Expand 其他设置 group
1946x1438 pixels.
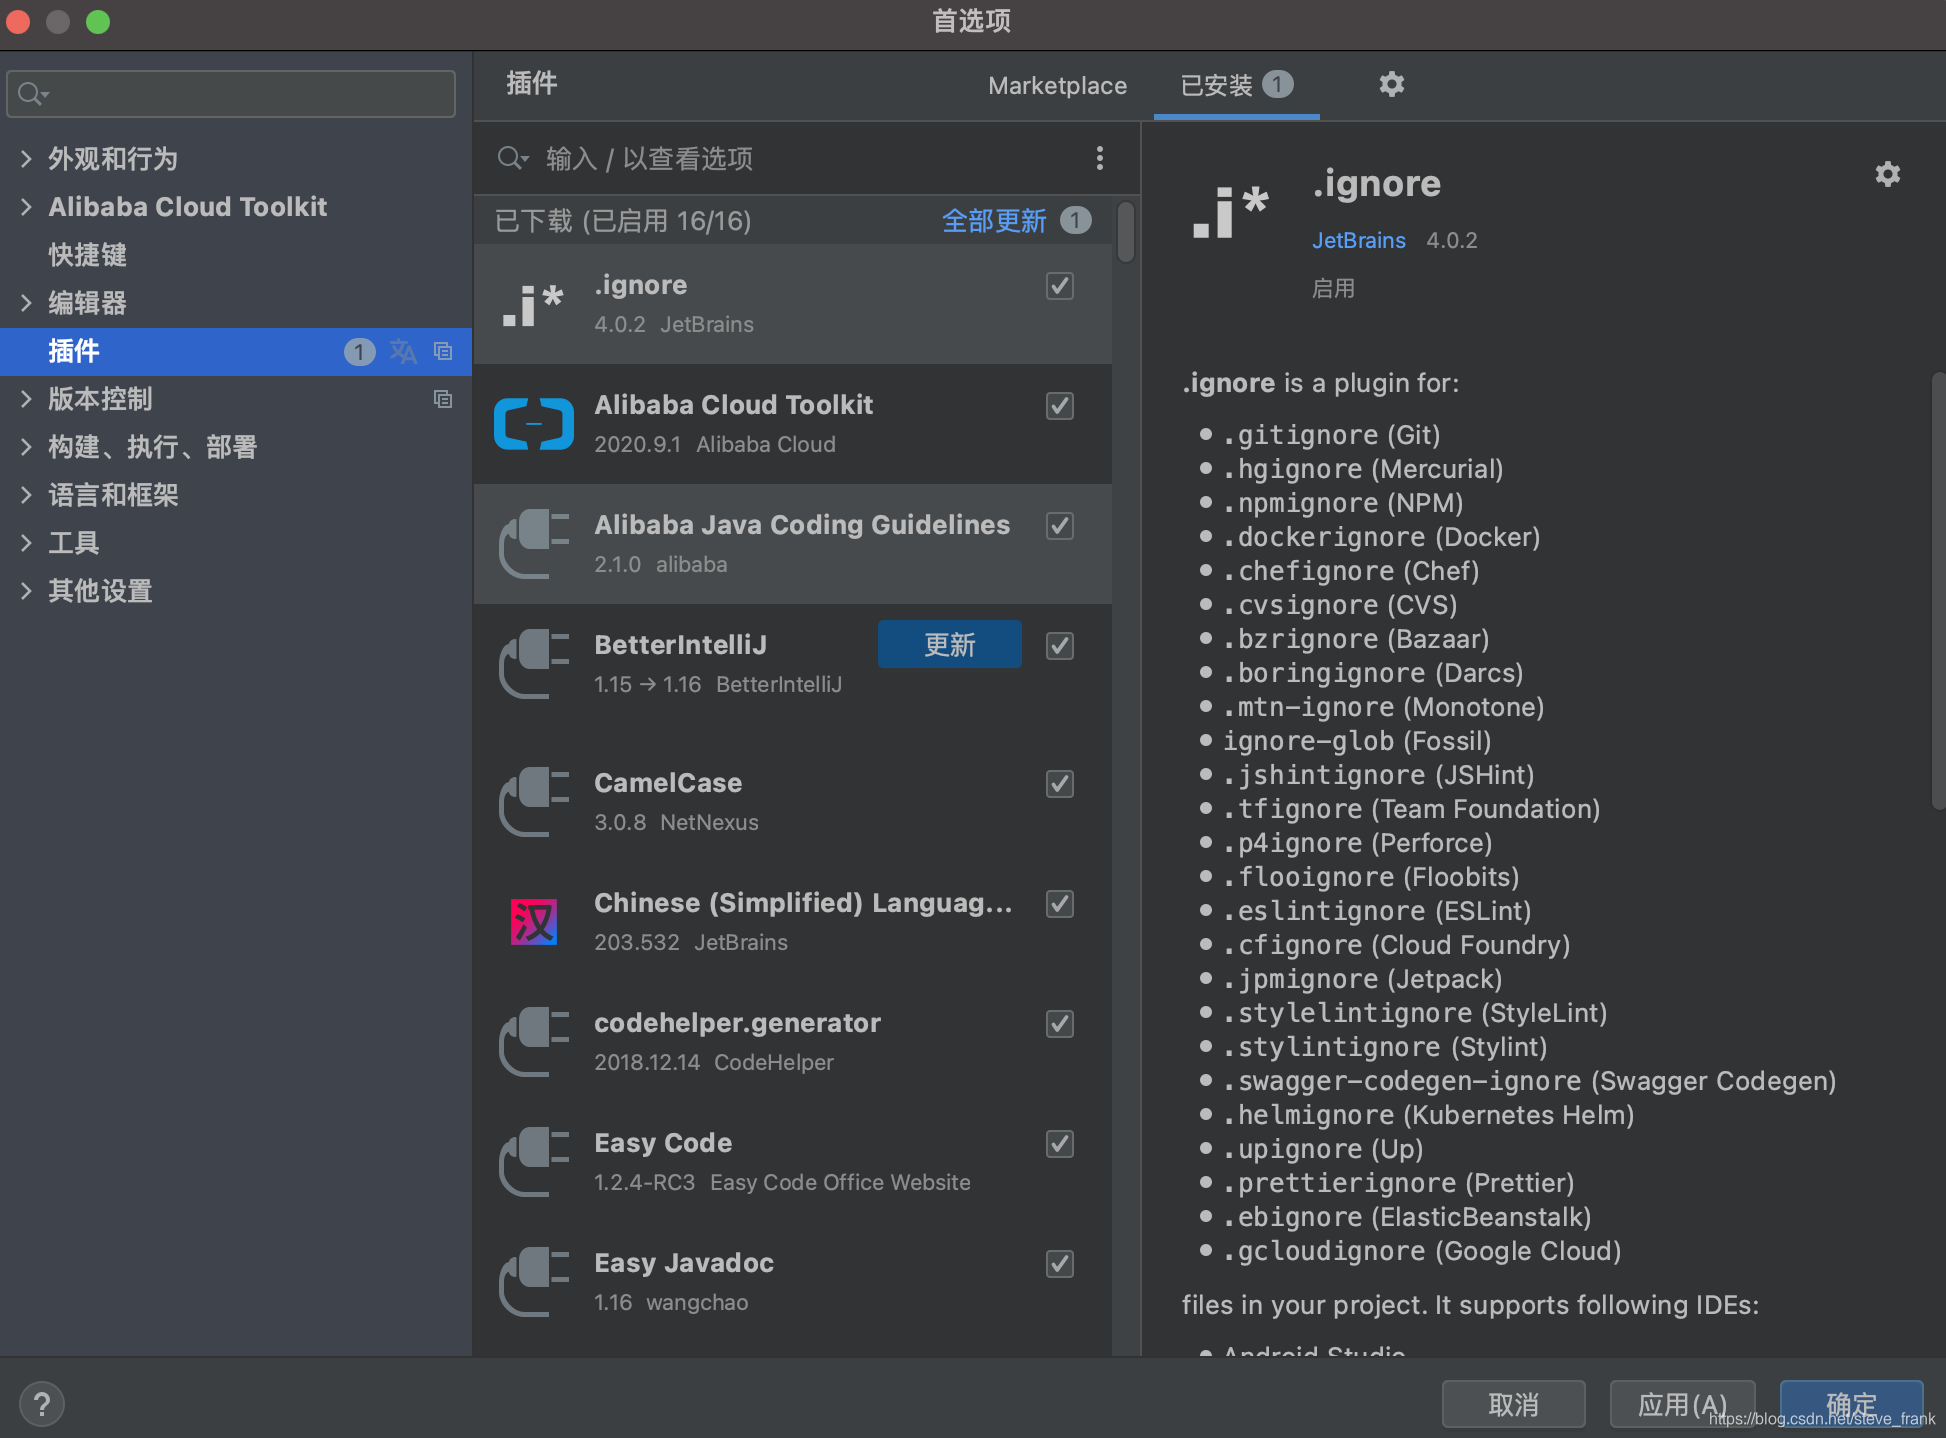coord(26,590)
